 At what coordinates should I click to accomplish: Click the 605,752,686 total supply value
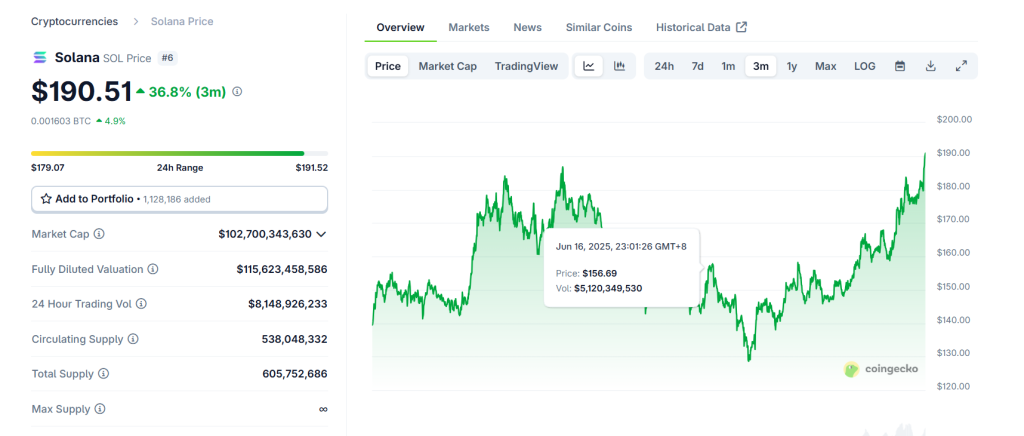295,374
